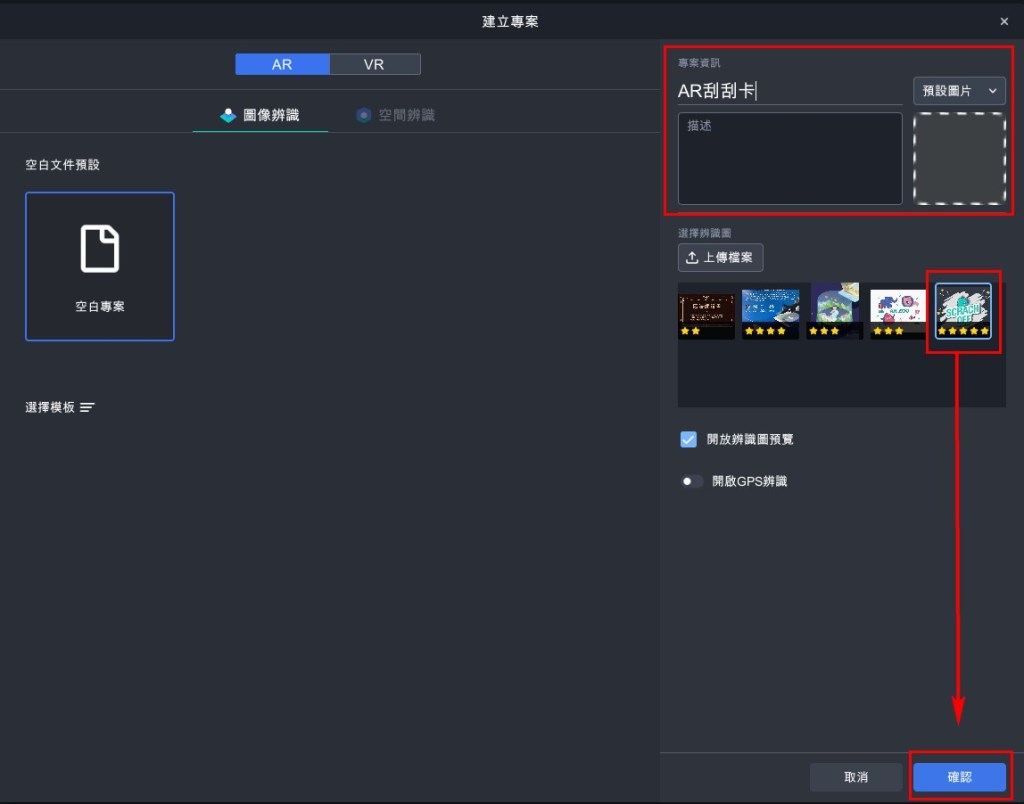The height and width of the screenshot is (804, 1024).
Task: Switch to the 空間辨識 tab
Action: pos(396,115)
